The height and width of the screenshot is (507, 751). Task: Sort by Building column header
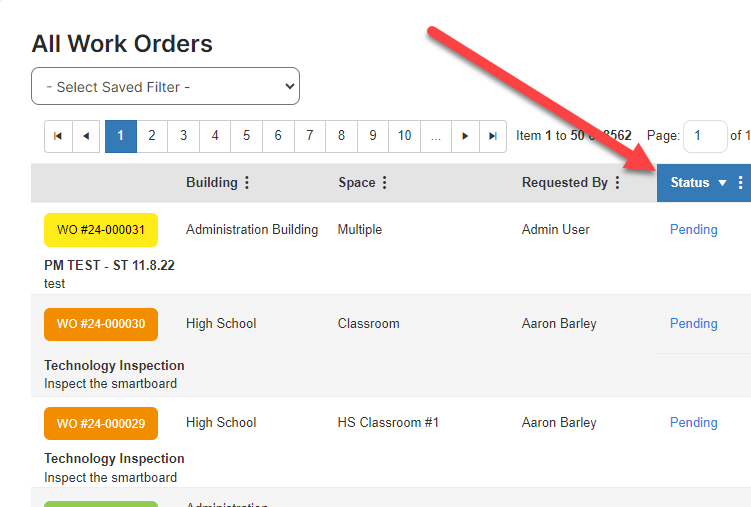[x=212, y=182]
